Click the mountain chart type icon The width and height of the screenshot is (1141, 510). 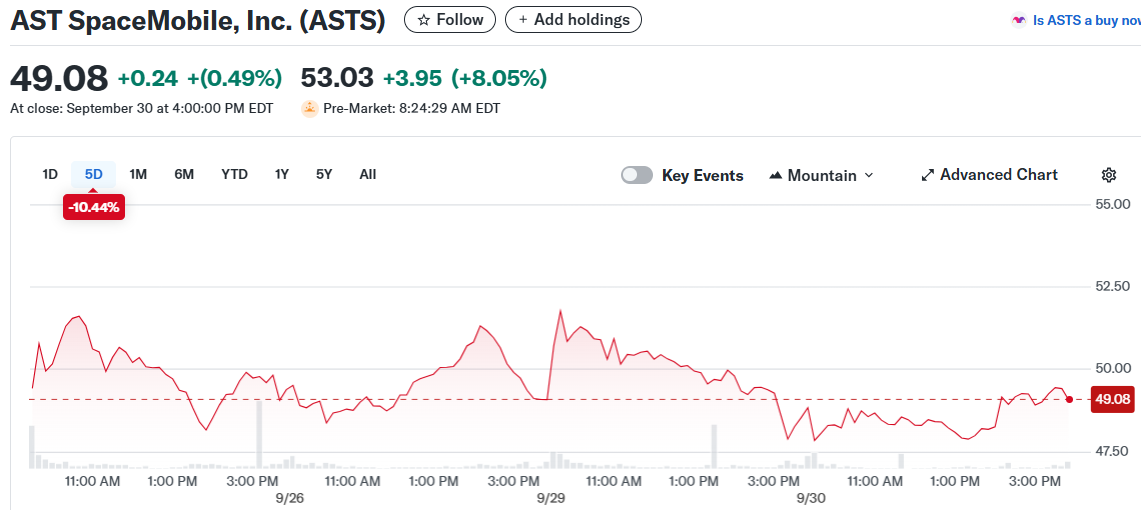click(x=776, y=175)
